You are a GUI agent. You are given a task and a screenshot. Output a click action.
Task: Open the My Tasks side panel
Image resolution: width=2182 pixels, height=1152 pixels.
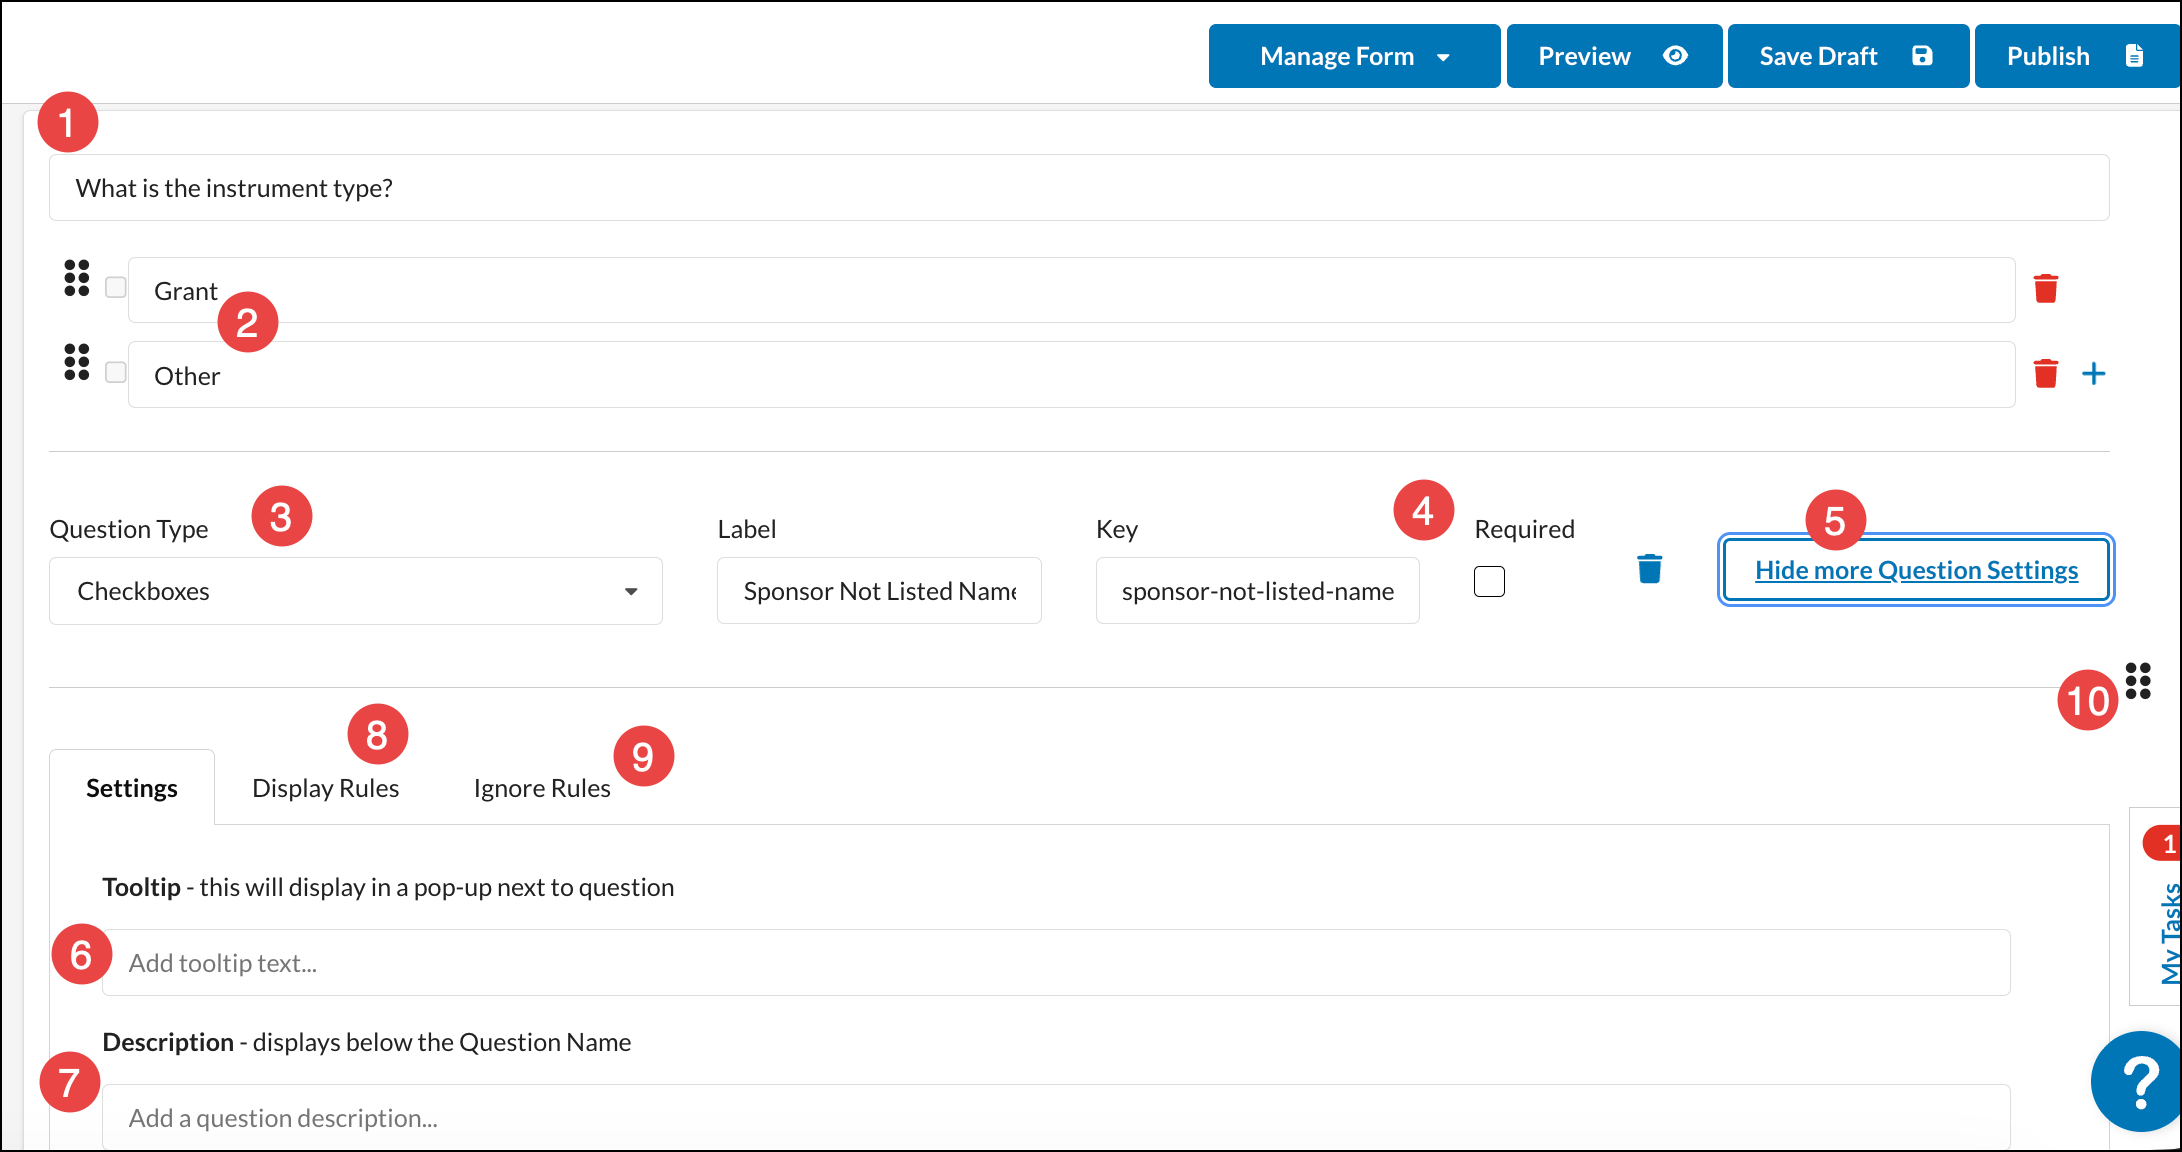(2168, 933)
